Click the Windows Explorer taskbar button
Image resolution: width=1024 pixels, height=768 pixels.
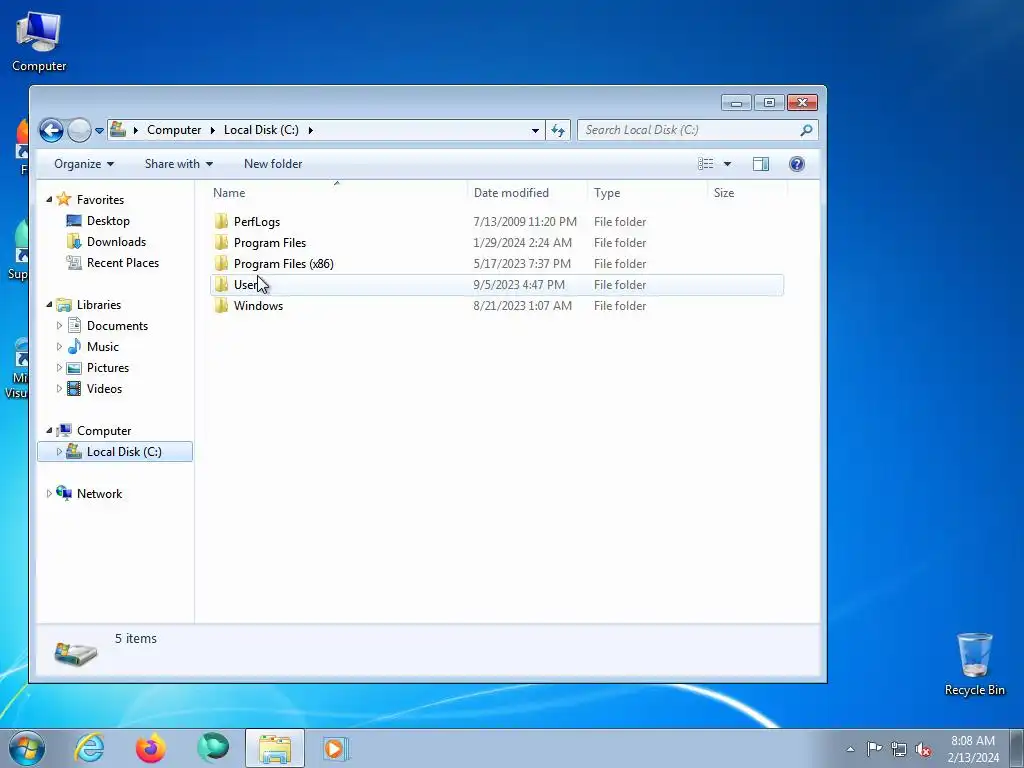275,748
